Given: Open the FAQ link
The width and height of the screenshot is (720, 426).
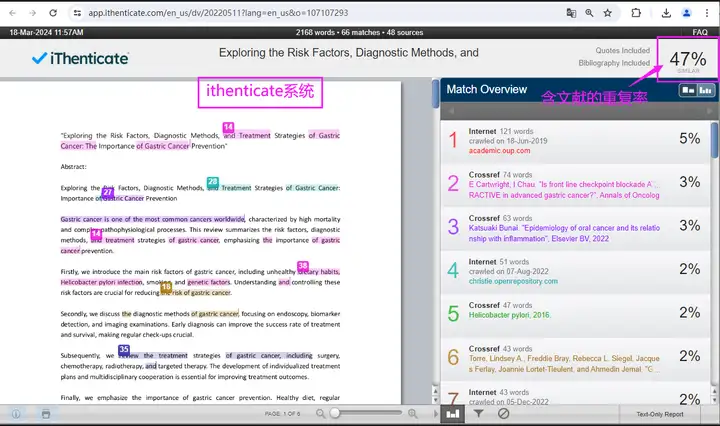Looking at the screenshot, I should (x=700, y=32).
